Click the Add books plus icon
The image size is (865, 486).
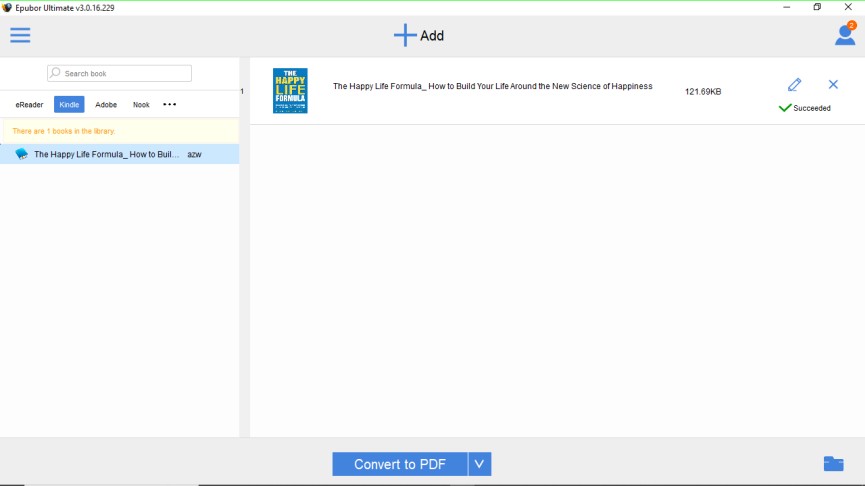tap(405, 35)
